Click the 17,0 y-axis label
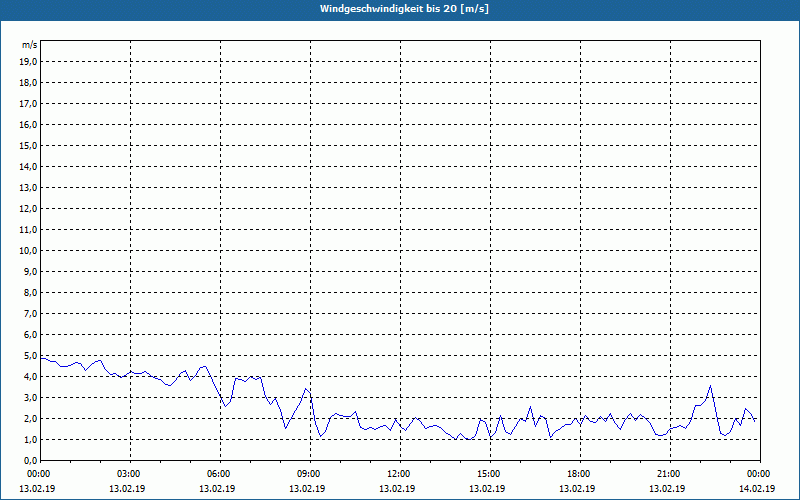 coord(28,104)
